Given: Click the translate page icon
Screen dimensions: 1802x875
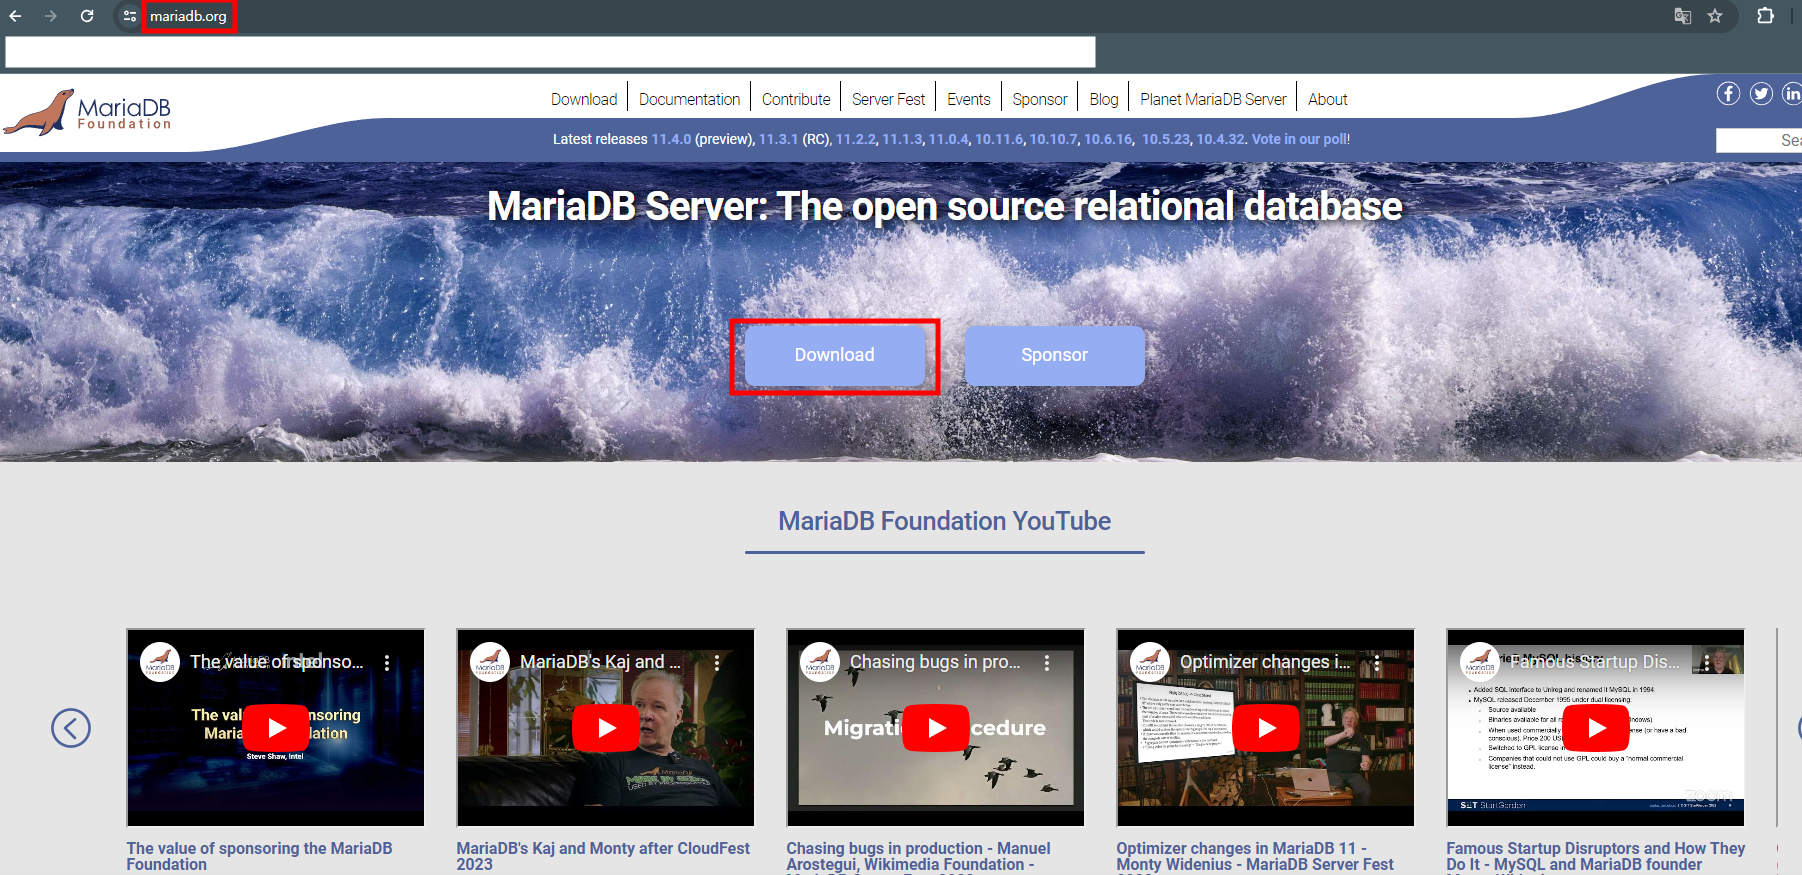Looking at the screenshot, I should click(1683, 16).
